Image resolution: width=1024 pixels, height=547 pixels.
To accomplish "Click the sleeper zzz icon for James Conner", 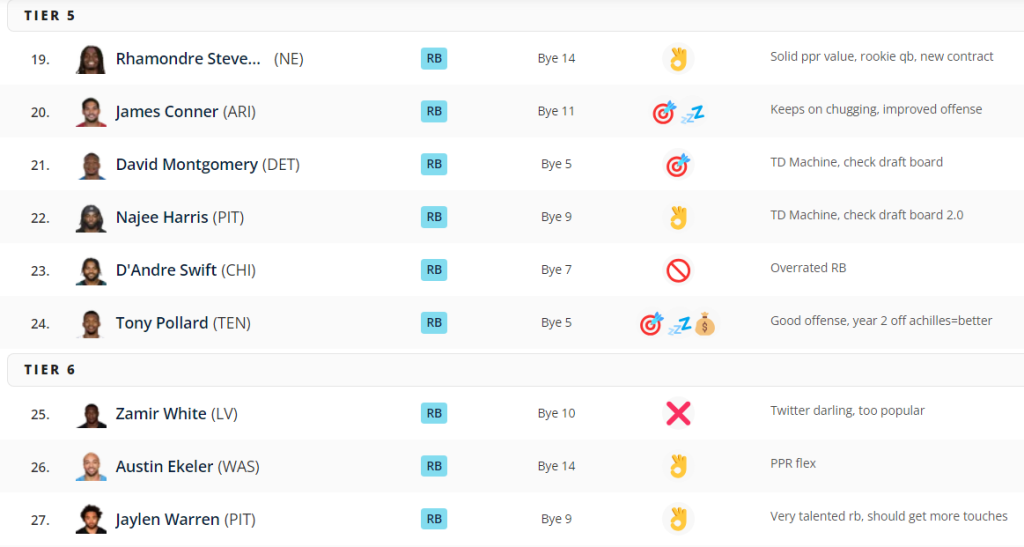I will (x=692, y=114).
